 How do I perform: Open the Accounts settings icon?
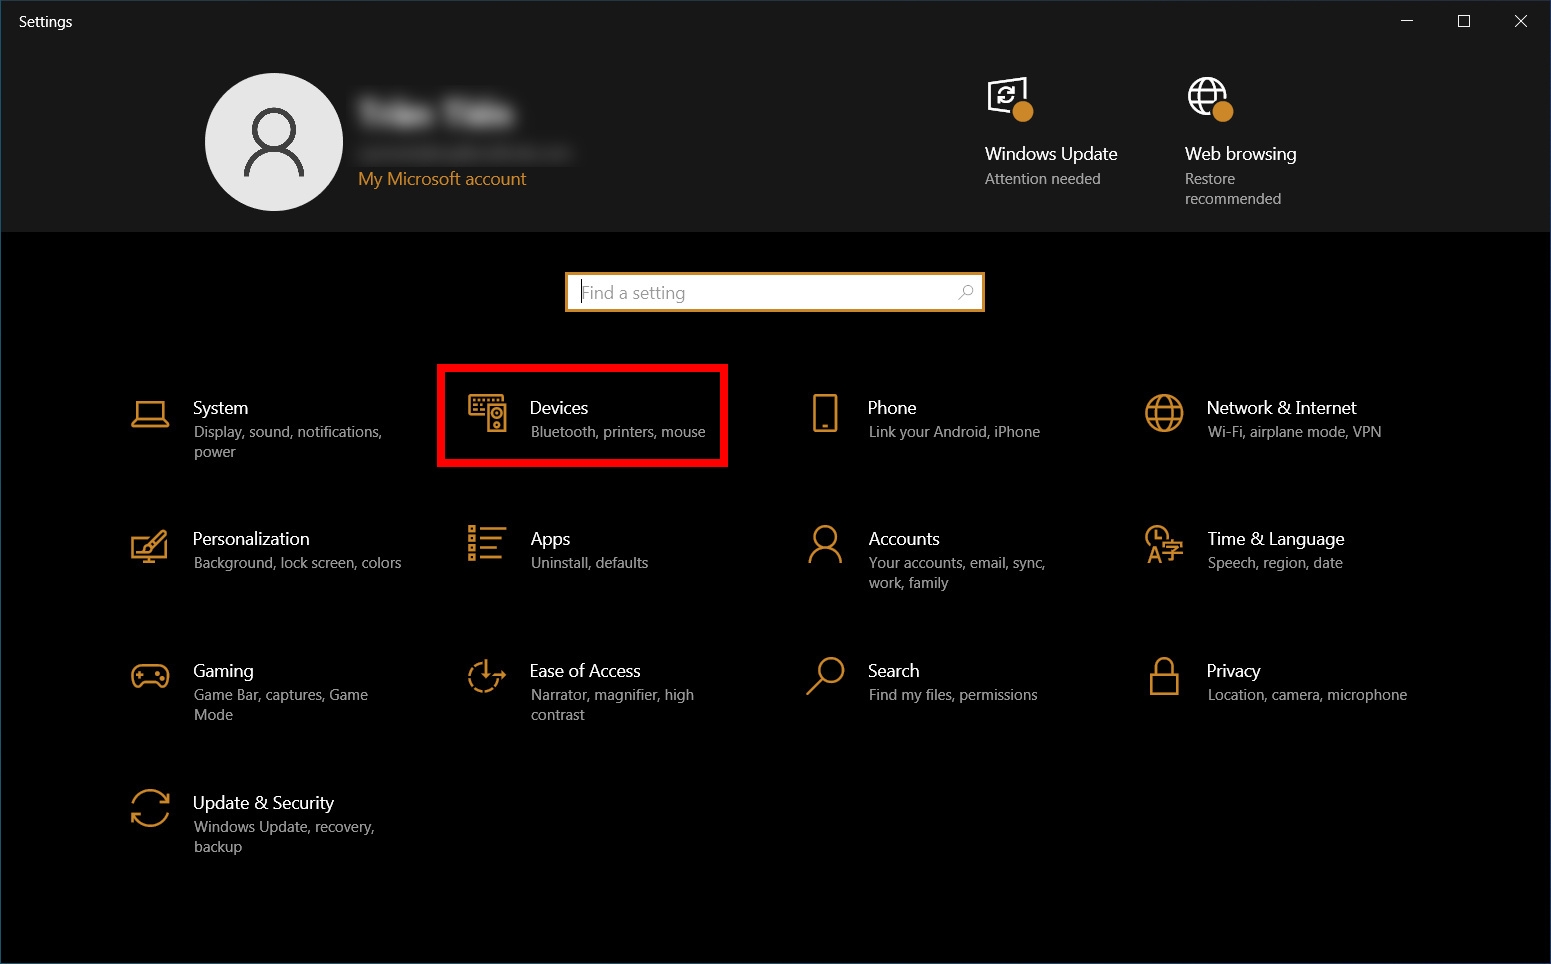825,545
